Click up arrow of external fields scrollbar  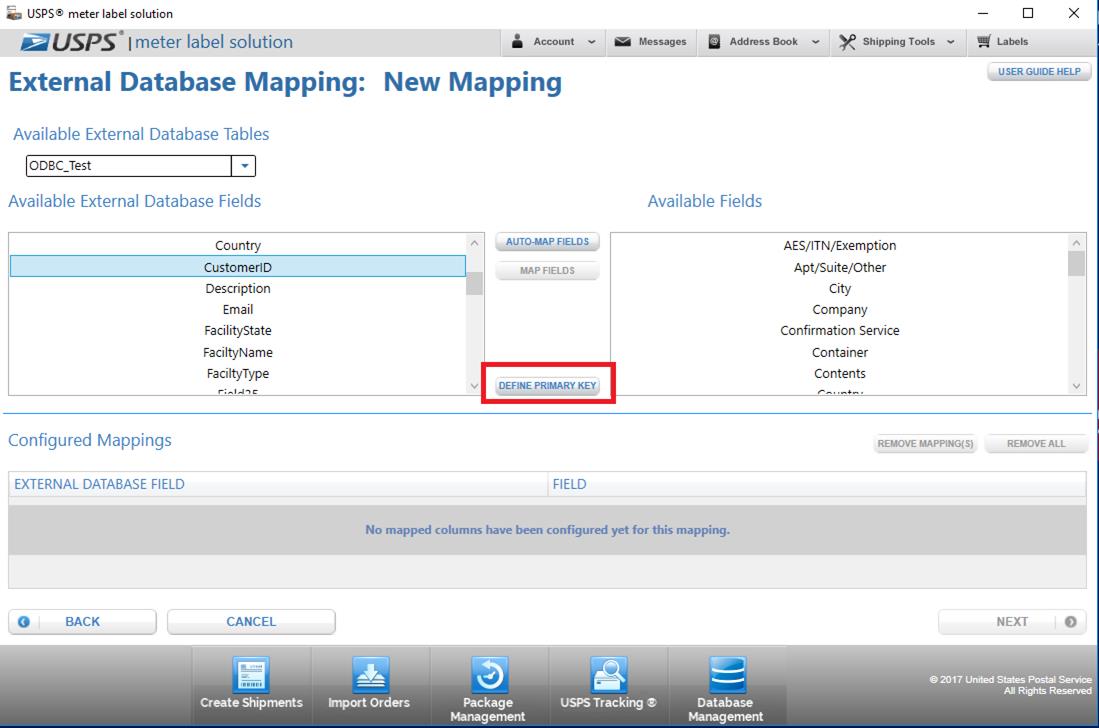[475, 243]
